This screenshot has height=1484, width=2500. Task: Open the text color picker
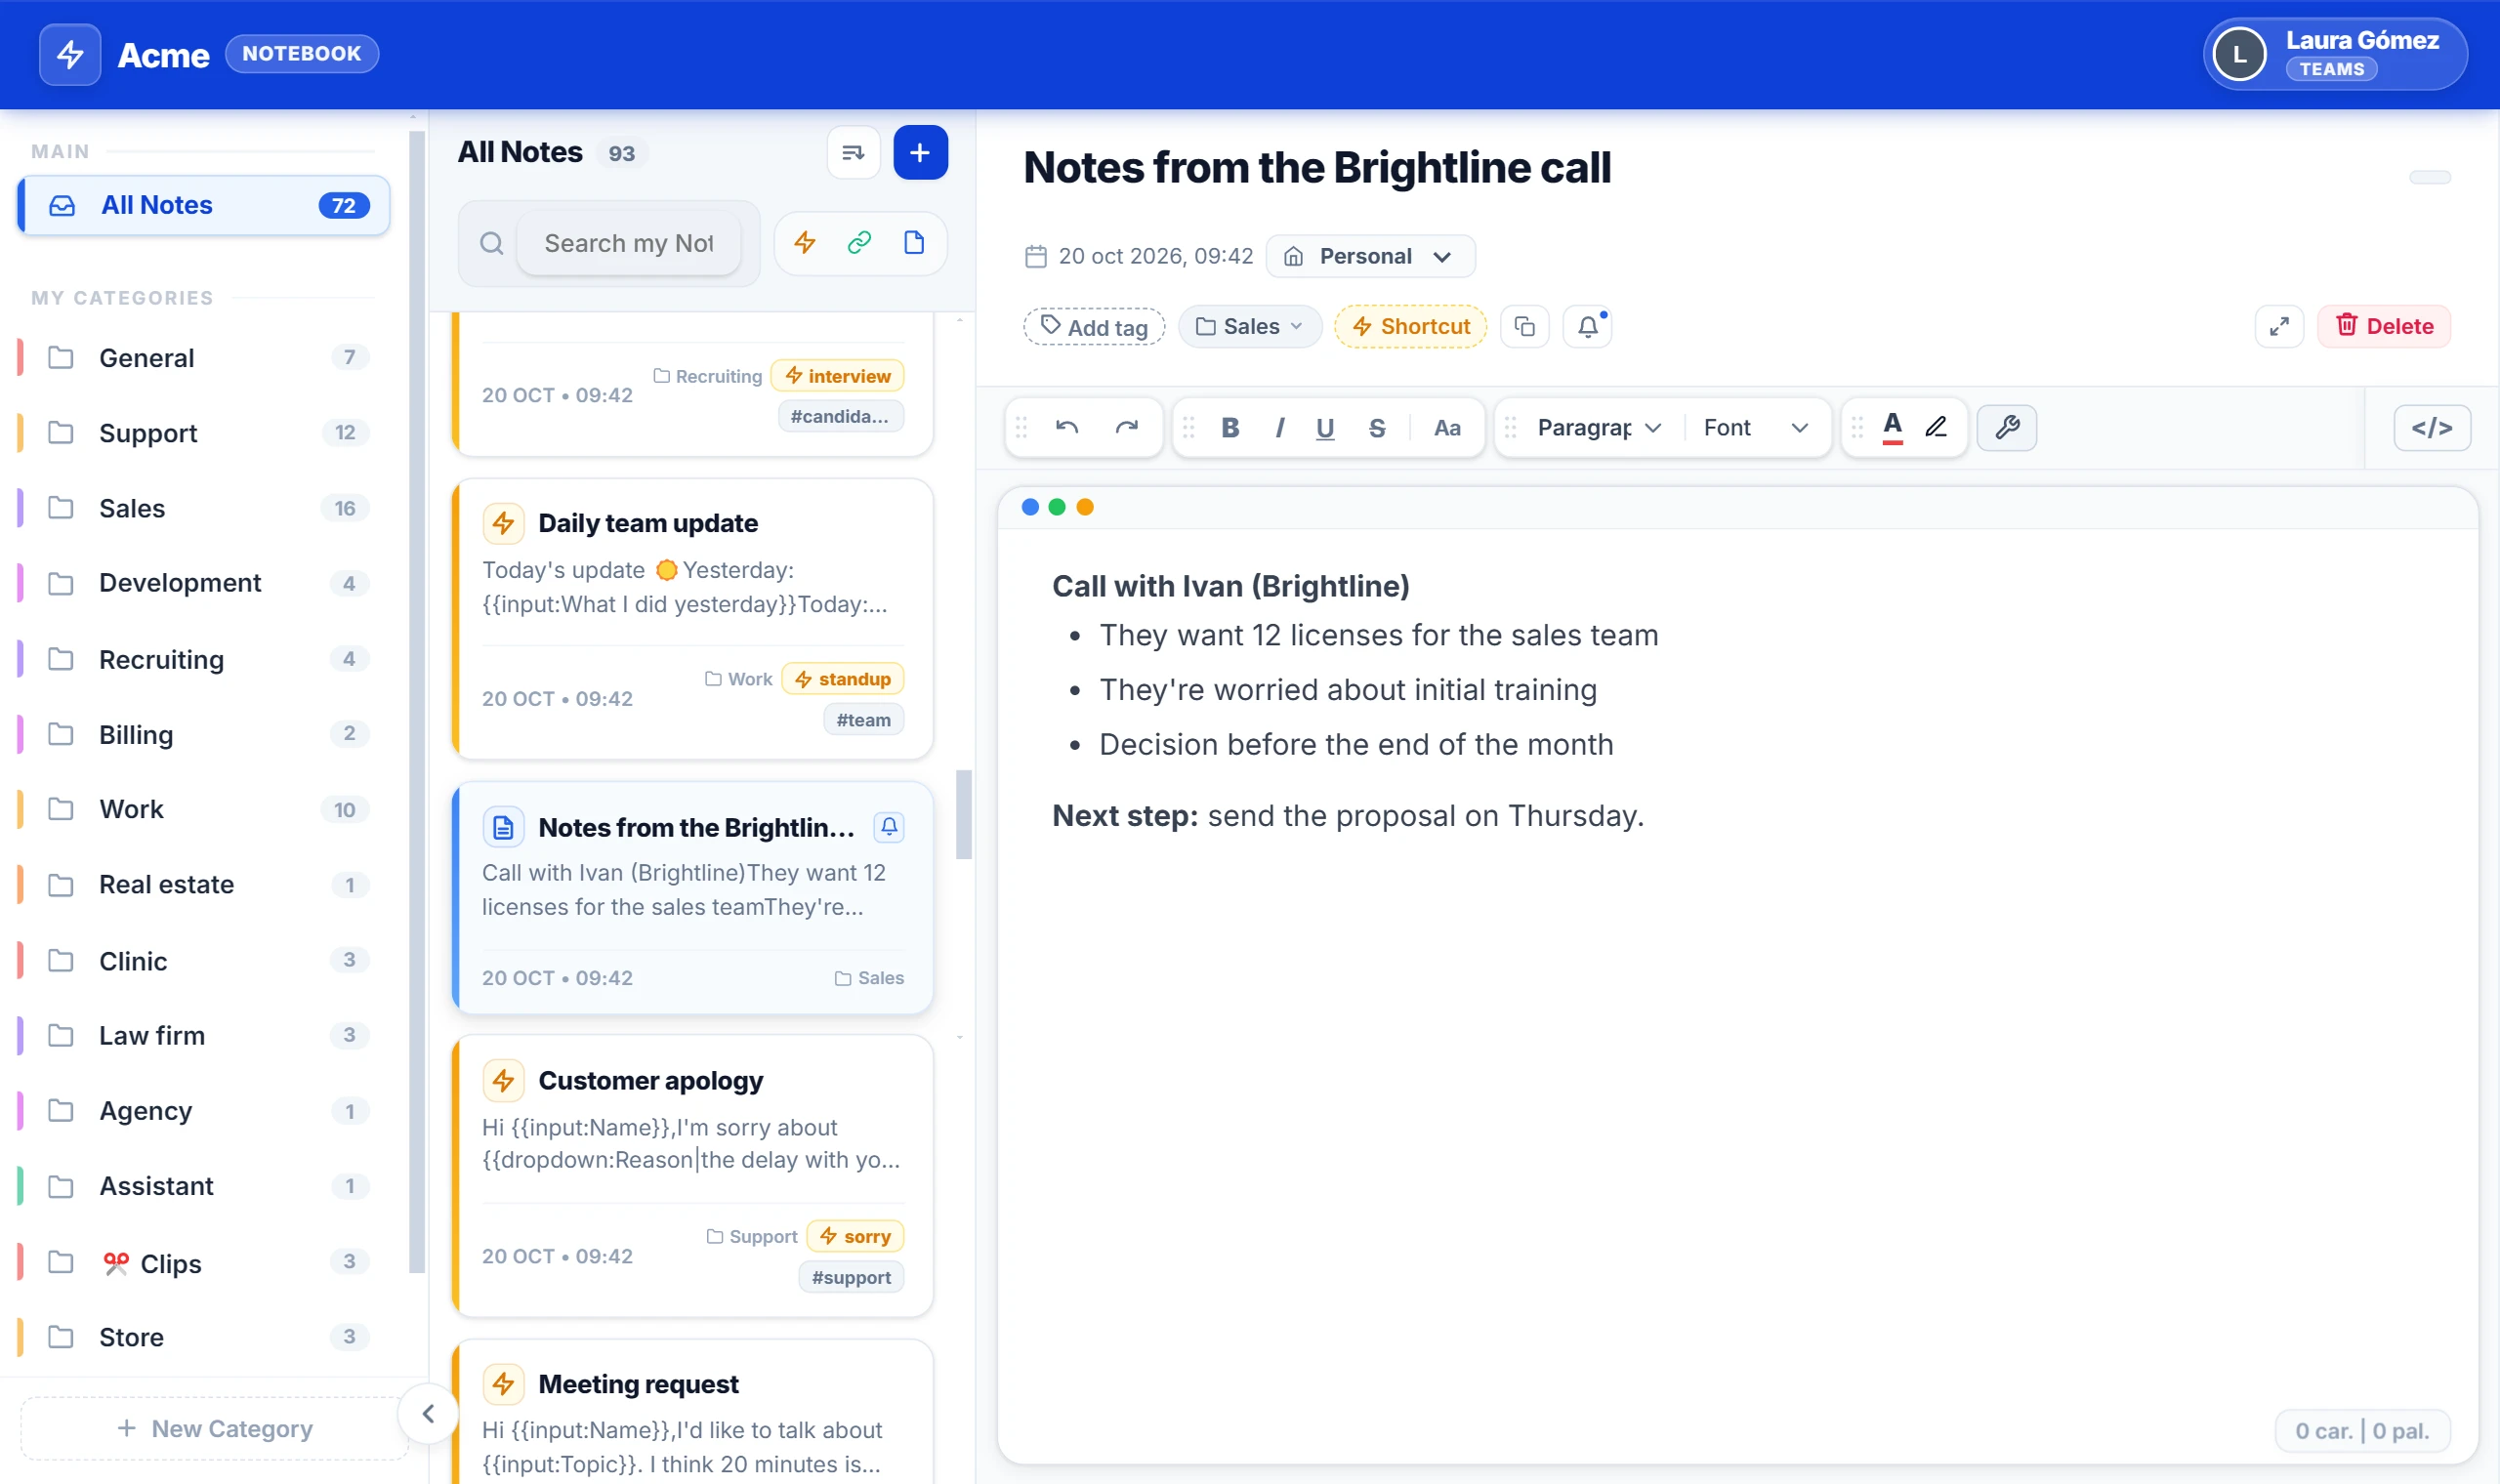tap(1892, 428)
